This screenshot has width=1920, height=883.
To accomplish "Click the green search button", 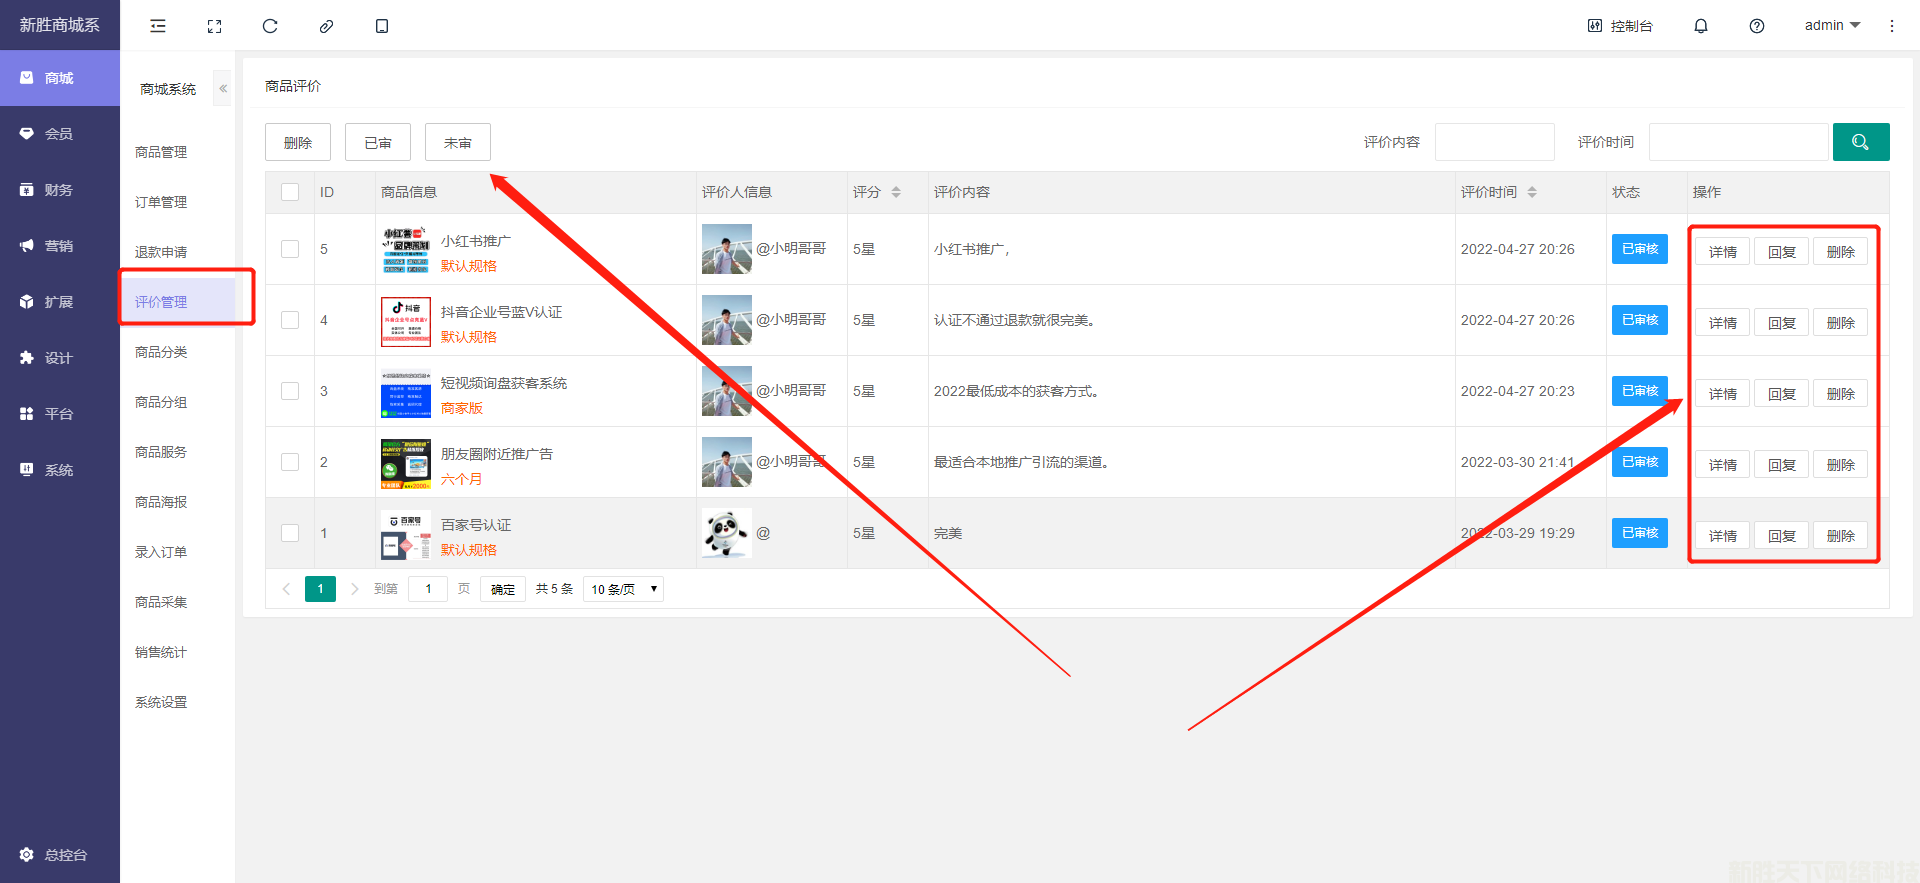I will [x=1860, y=142].
